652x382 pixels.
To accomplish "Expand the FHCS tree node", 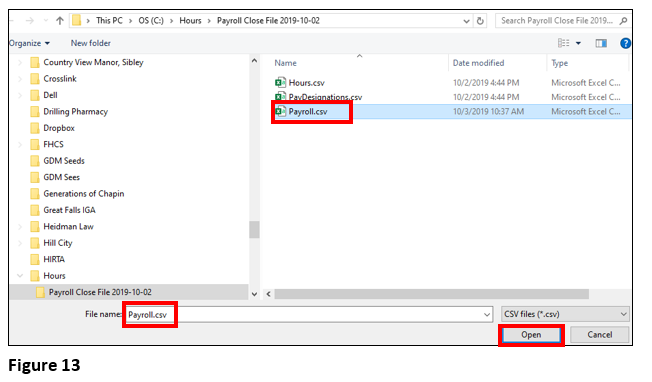I will 20,145.
